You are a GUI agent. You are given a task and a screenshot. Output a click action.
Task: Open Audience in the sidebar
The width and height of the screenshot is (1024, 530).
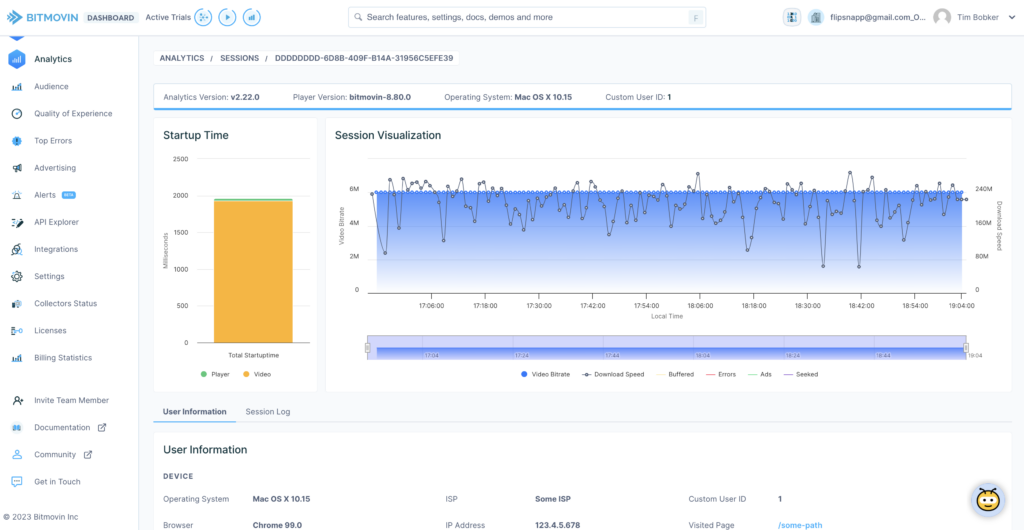(51, 87)
